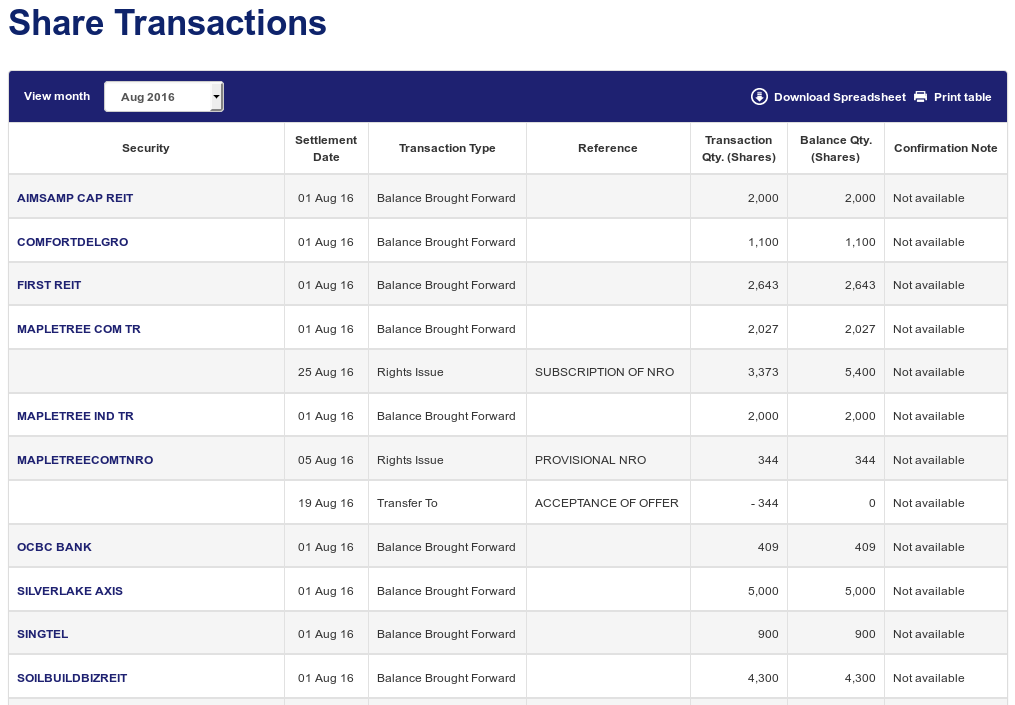Click the 4,300 transaction quantity for SOILBUILDBIZREIT
Screen dimensions: 1015x705
point(763,678)
